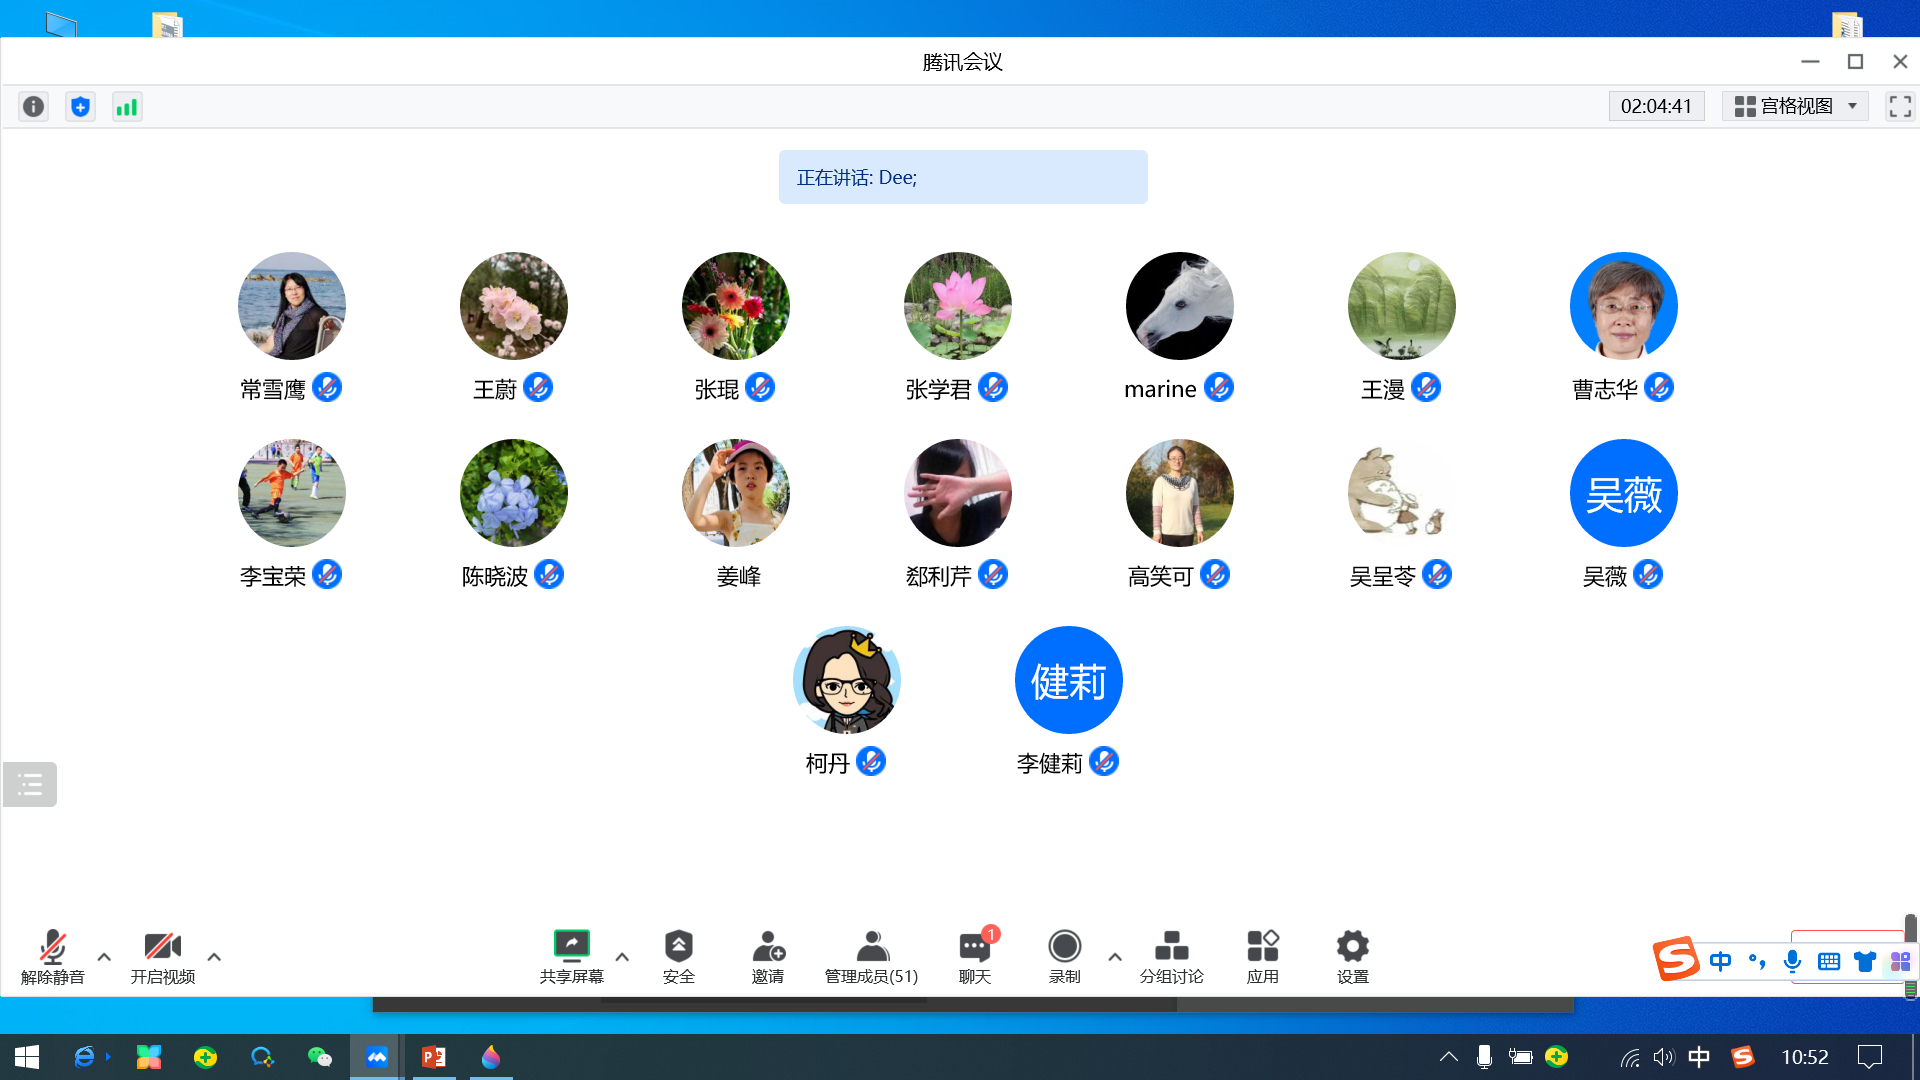This screenshot has height=1080, width=1920.
Task: Click the blue 健莉 initials avatar
Action: click(x=1069, y=680)
